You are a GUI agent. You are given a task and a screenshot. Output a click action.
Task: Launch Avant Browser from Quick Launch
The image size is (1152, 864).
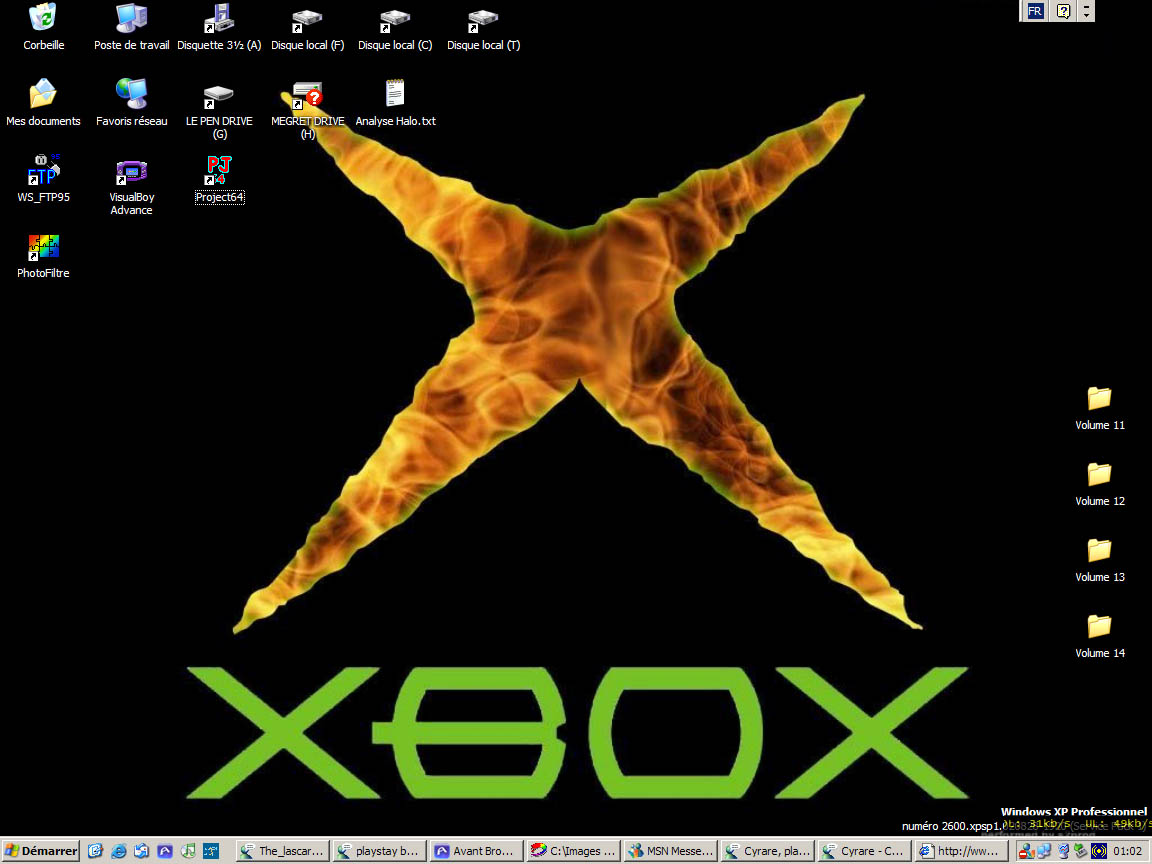point(165,851)
